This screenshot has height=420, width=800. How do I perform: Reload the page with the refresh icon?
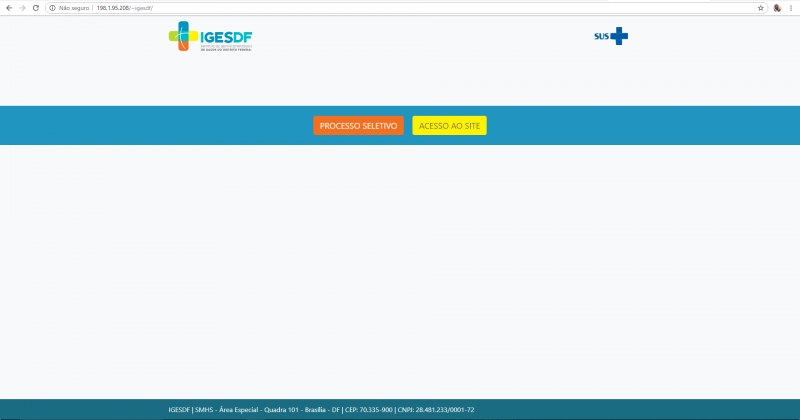[36, 7]
